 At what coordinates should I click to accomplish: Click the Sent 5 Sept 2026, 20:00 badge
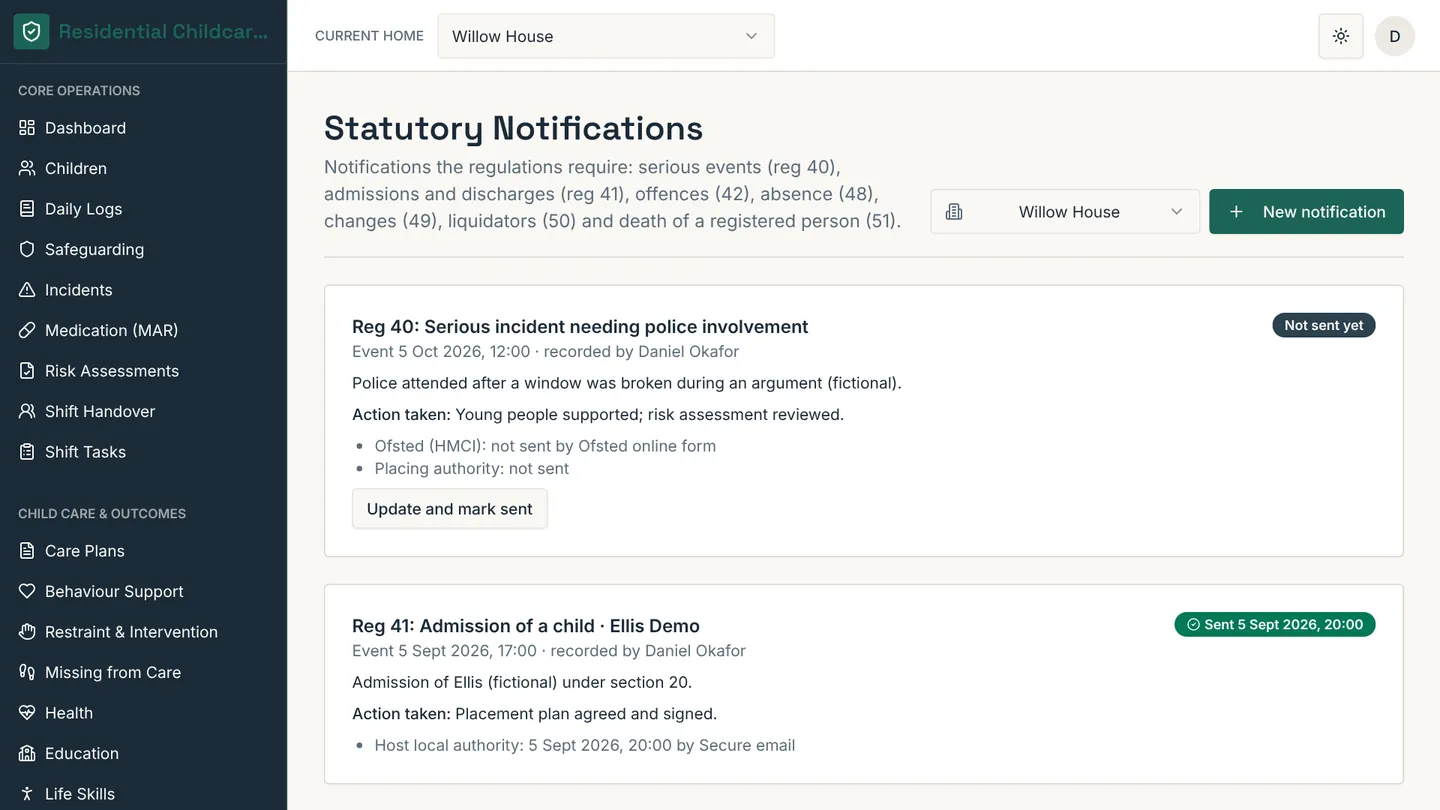point(1275,624)
